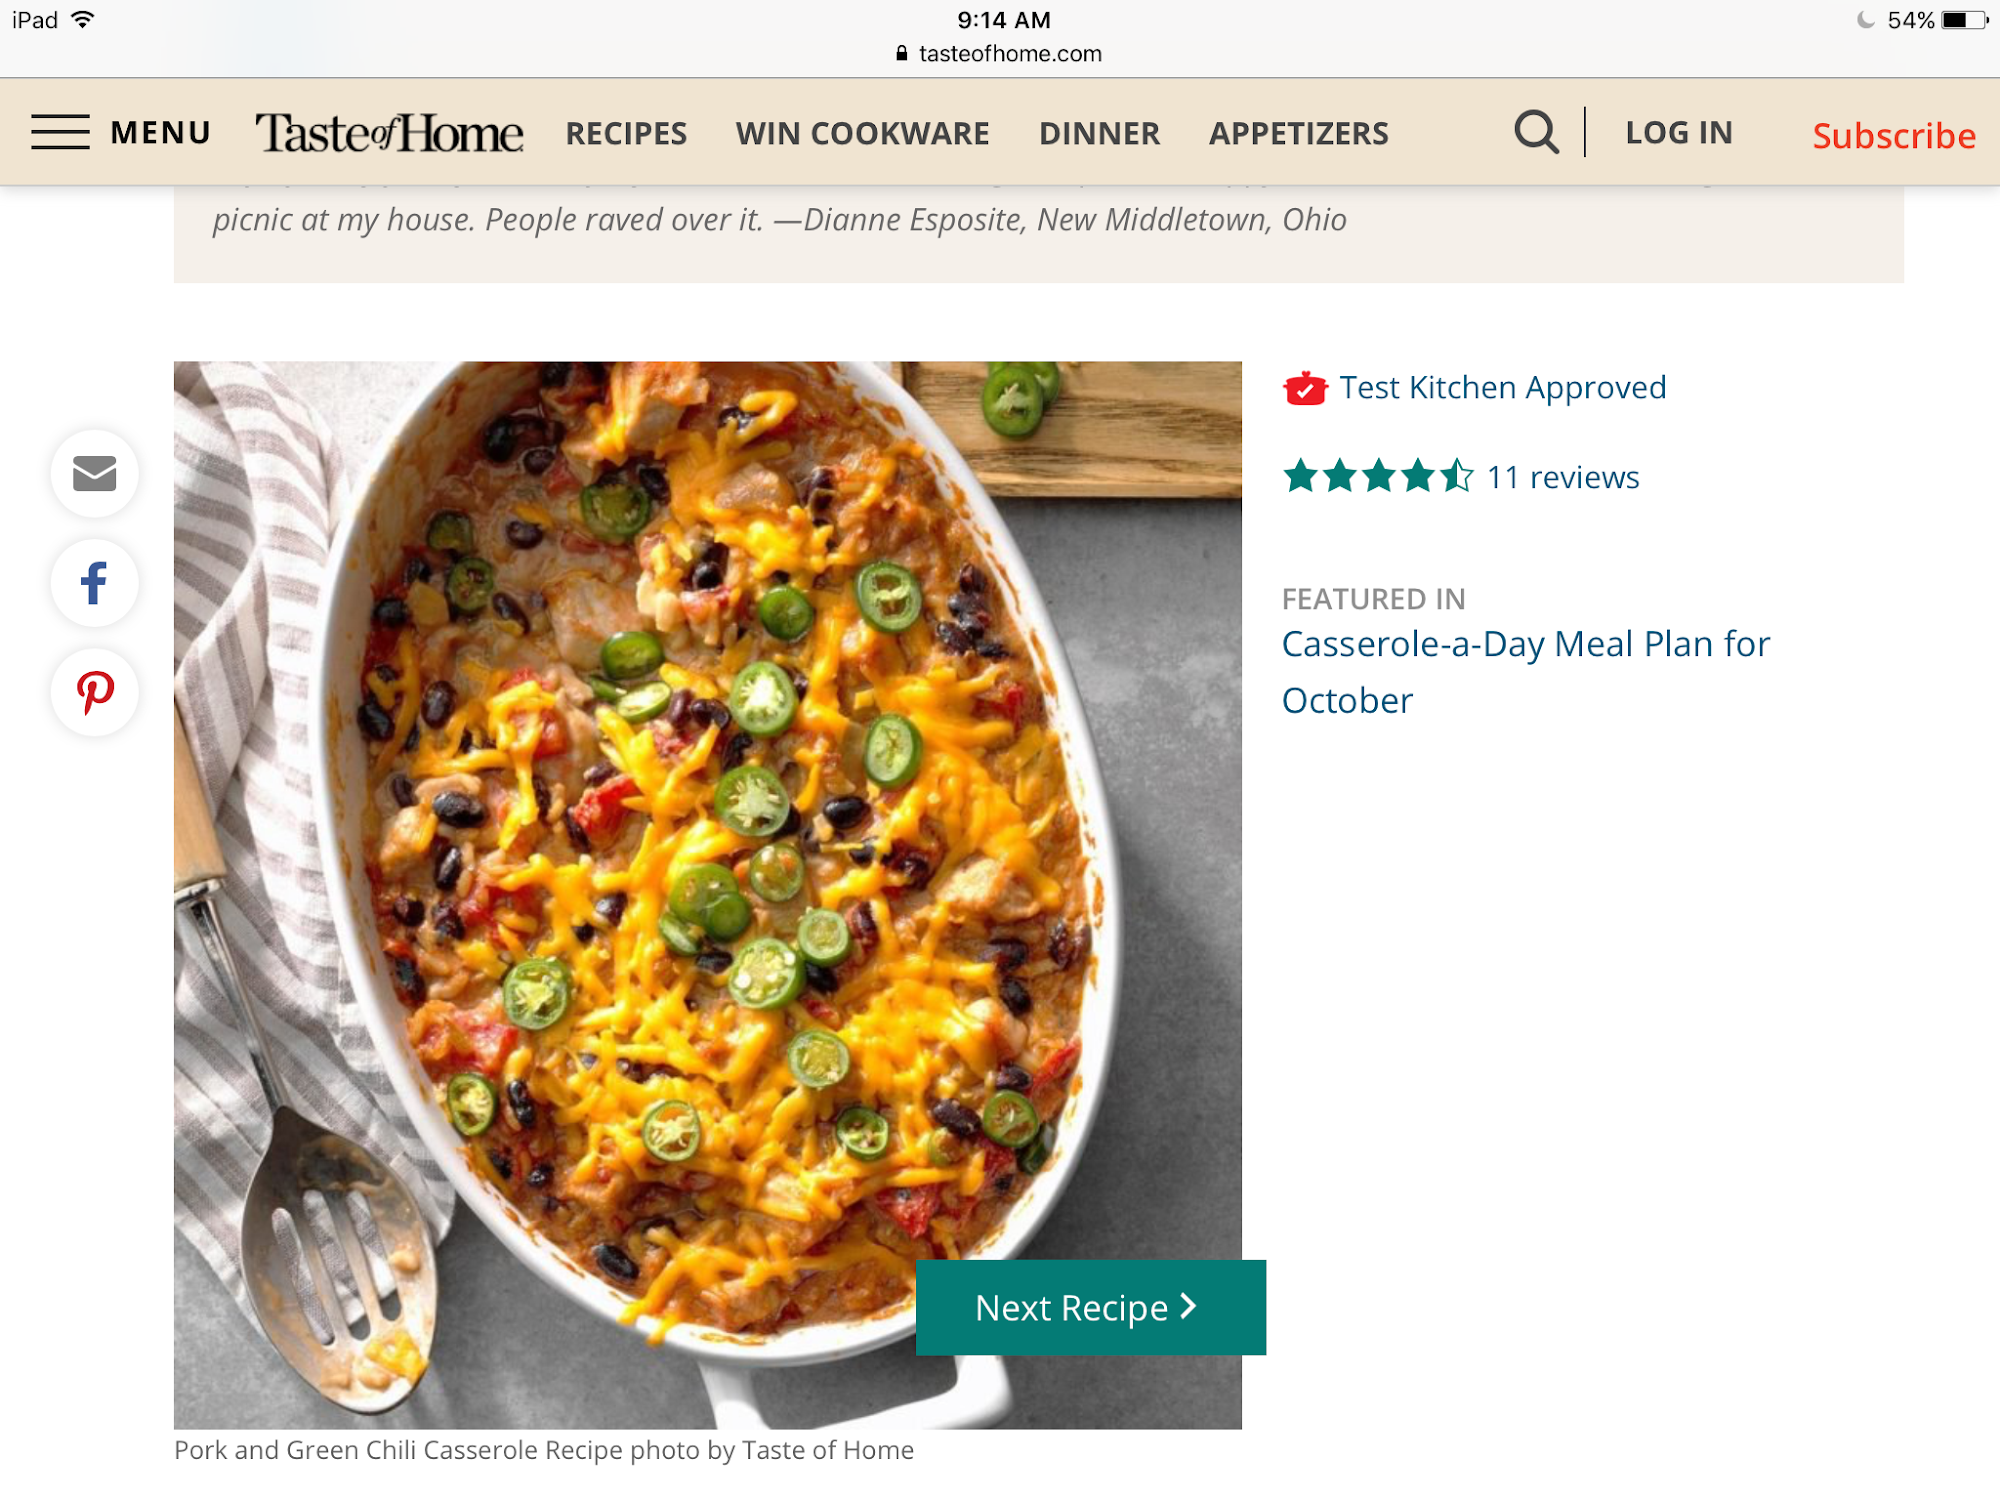This screenshot has width=2000, height=1500.
Task: Open the 11 reviews link
Action: pos(1563,477)
